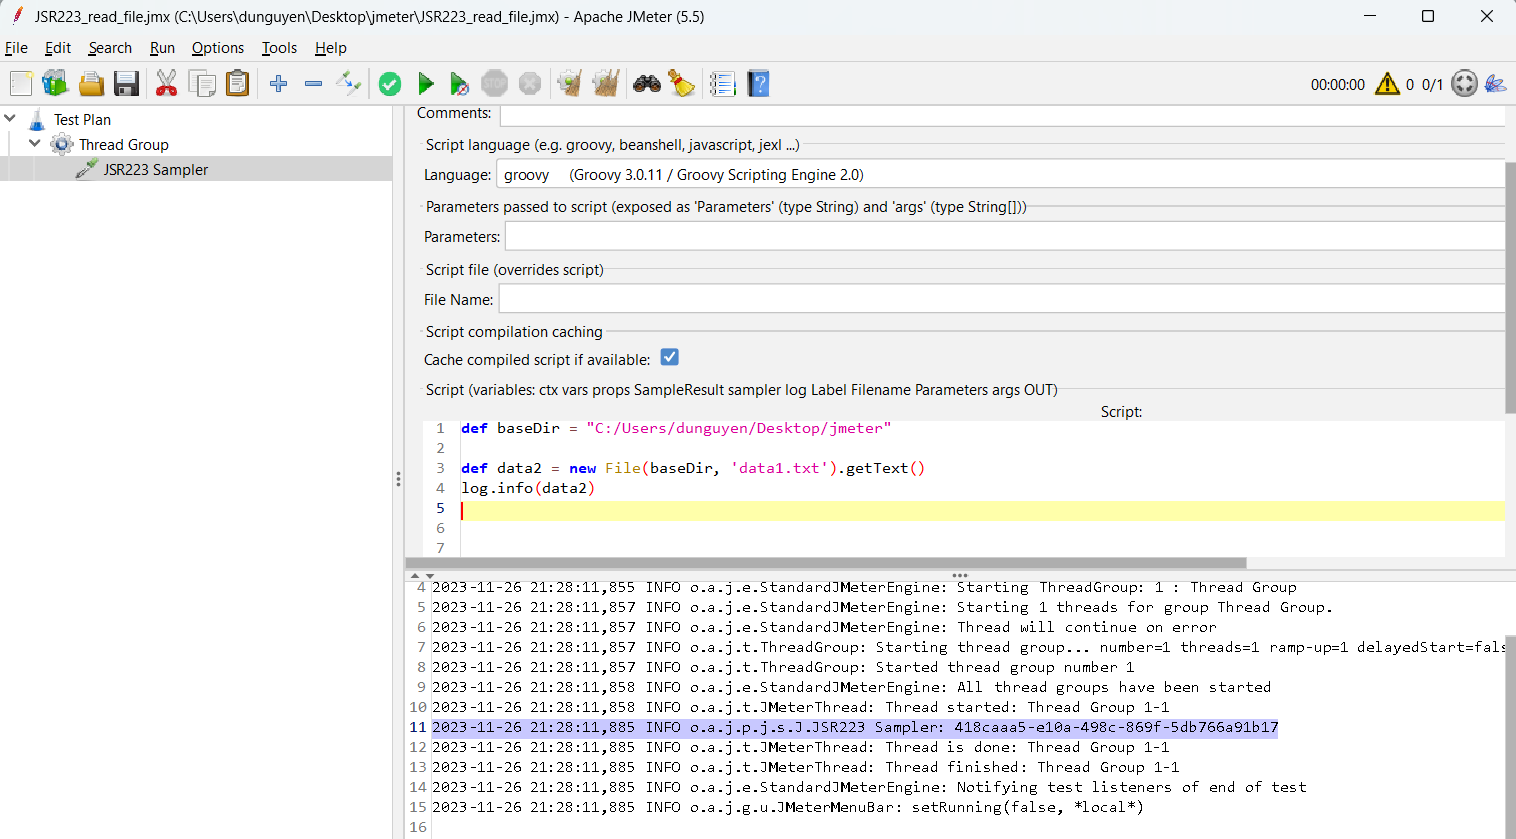Clear all results with double broom icon
Image resolution: width=1516 pixels, height=839 pixels.
(606, 84)
